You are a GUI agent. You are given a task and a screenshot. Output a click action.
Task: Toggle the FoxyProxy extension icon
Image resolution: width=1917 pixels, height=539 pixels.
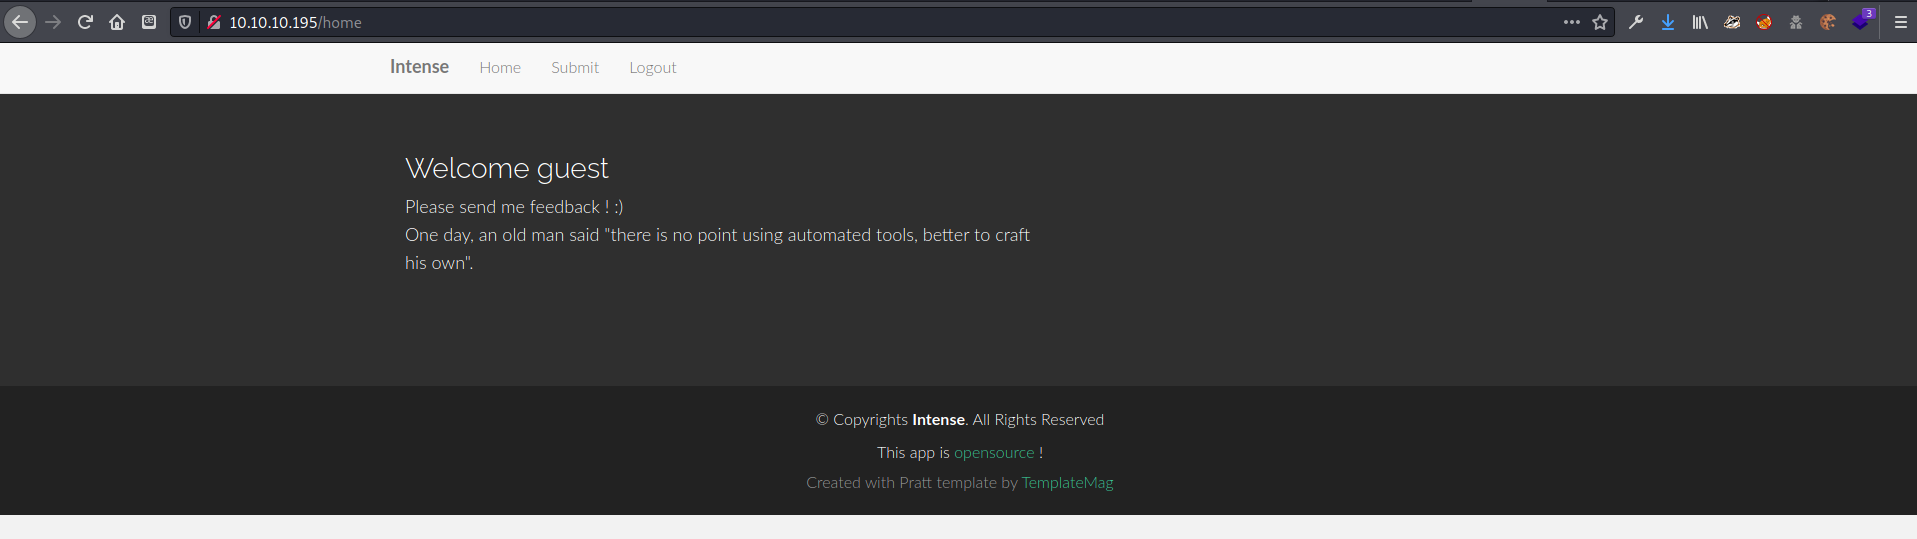(x=1764, y=22)
